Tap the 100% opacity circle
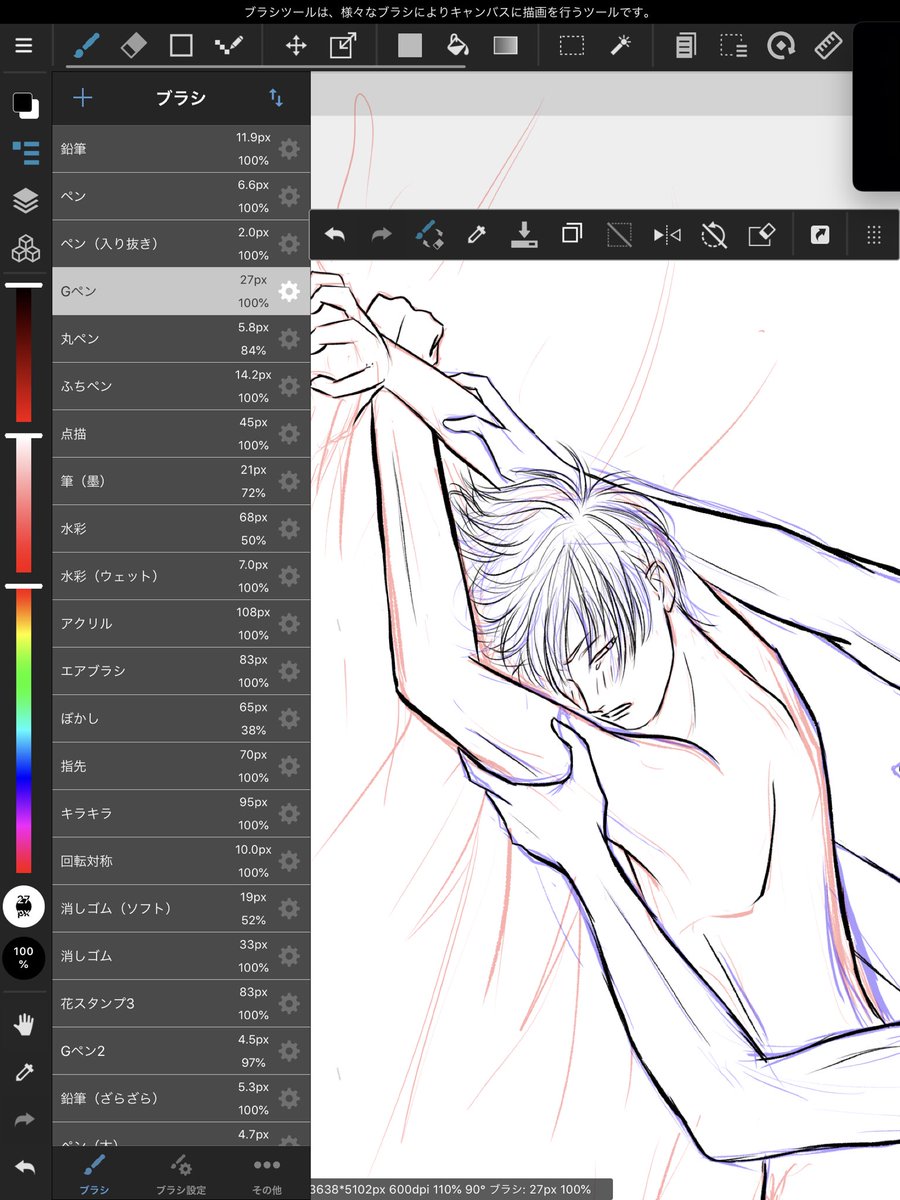Viewport: 900px width, 1200px height. (x=24, y=958)
